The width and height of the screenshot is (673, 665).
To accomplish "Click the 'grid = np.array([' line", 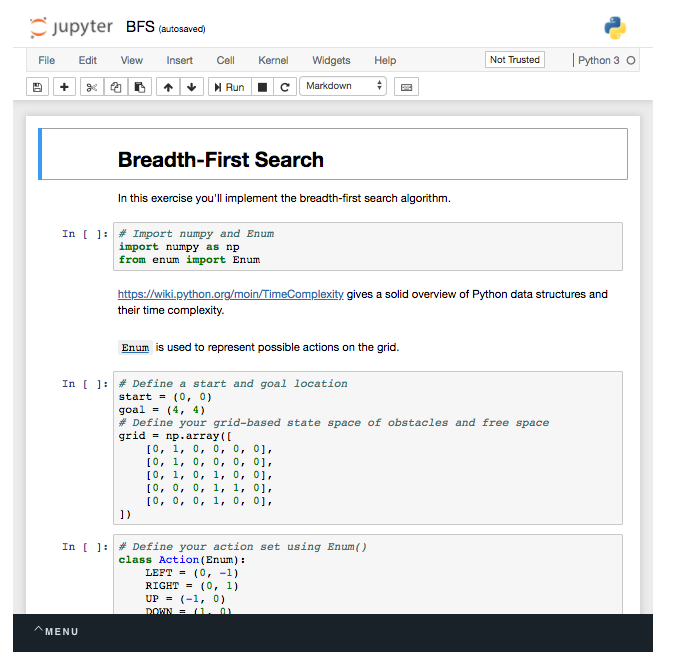I will click(x=175, y=436).
